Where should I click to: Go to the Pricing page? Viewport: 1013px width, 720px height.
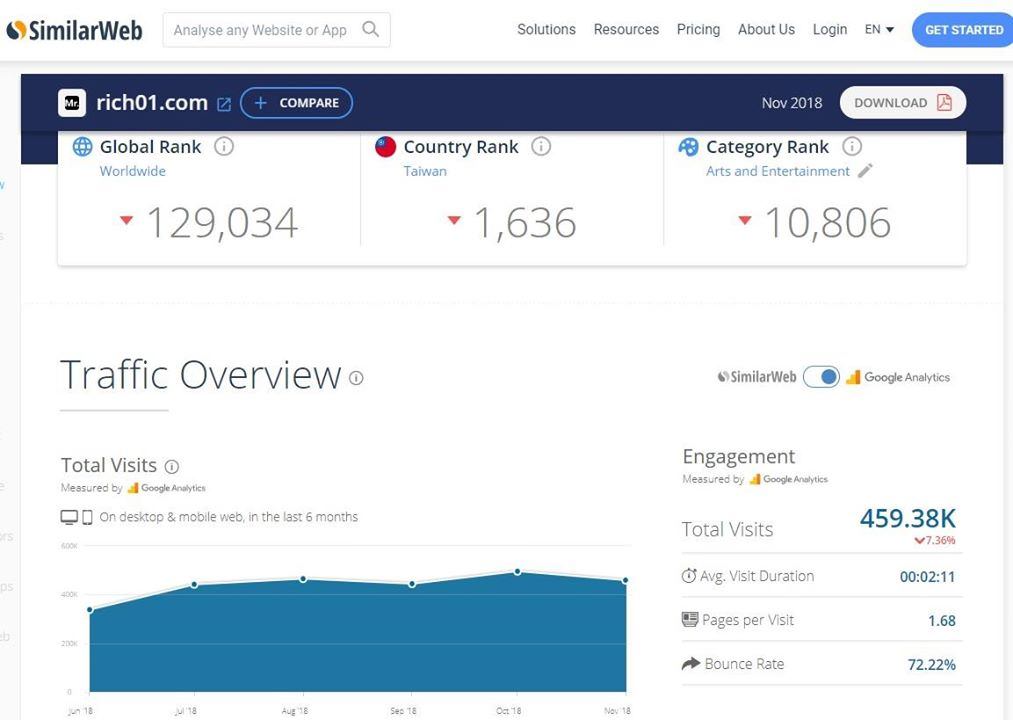click(698, 30)
